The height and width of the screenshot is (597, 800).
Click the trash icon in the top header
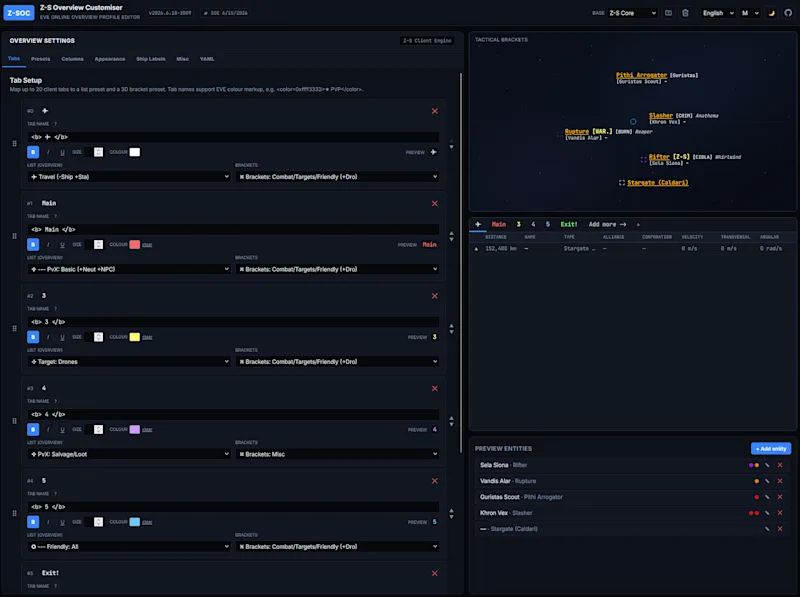click(x=685, y=13)
